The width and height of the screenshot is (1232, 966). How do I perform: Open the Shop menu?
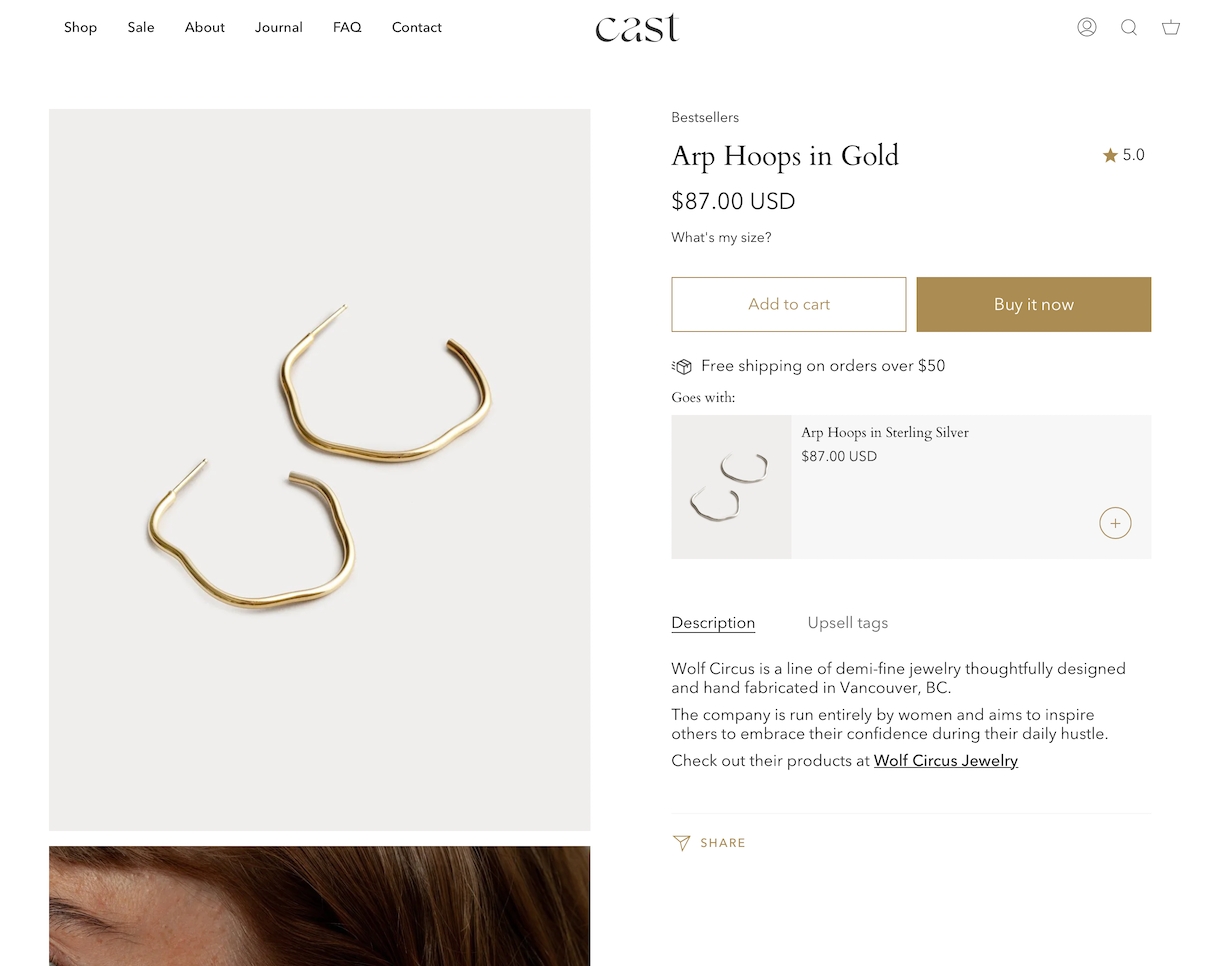(80, 27)
